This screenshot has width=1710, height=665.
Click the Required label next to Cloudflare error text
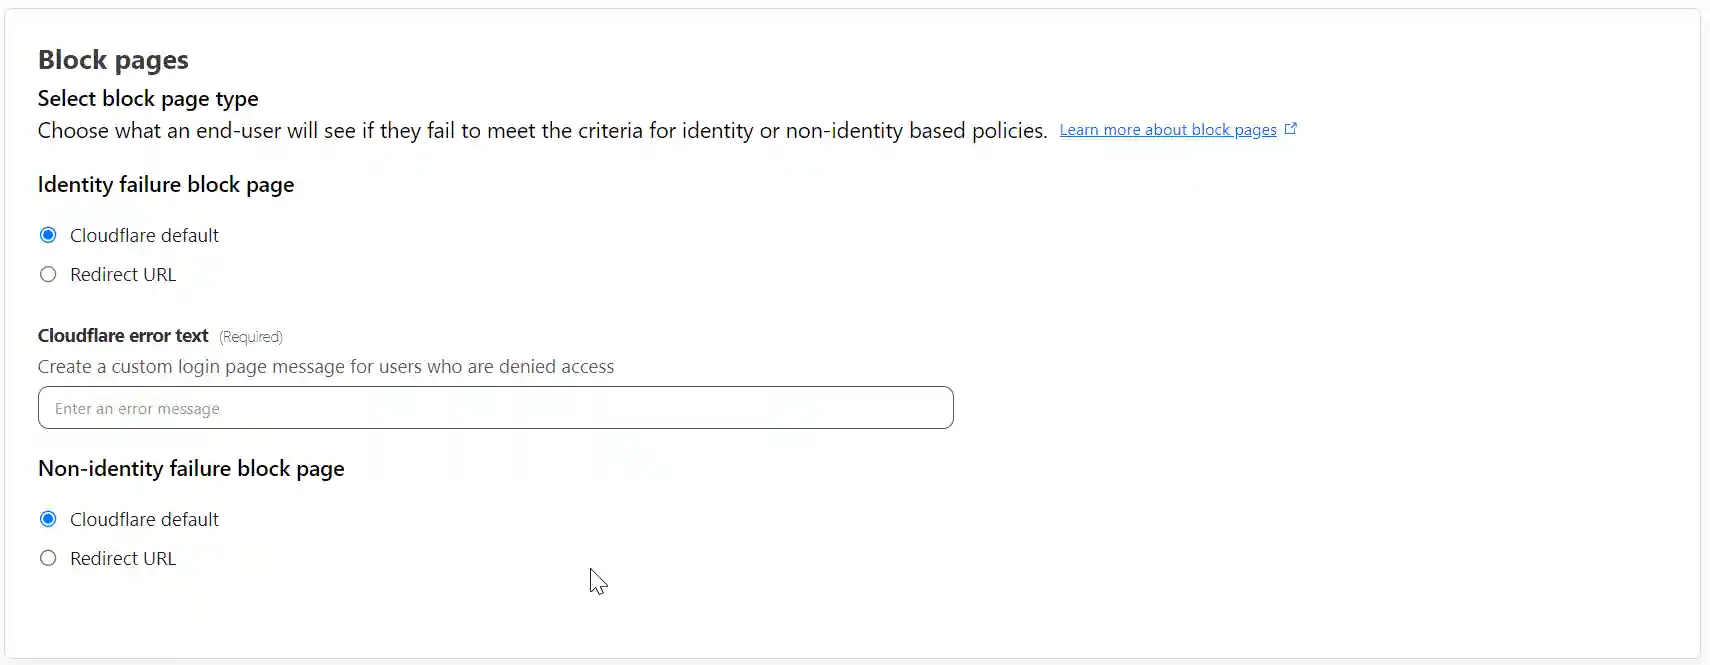(x=250, y=337)
